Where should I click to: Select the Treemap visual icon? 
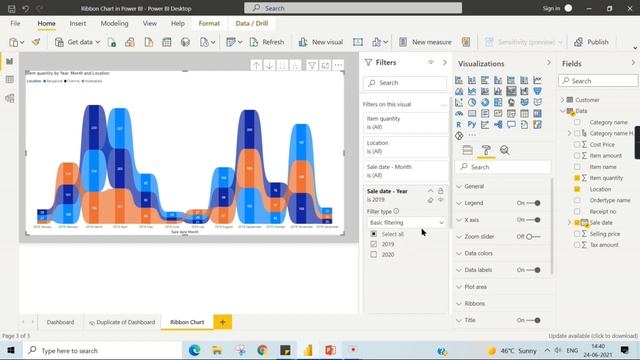498,102
